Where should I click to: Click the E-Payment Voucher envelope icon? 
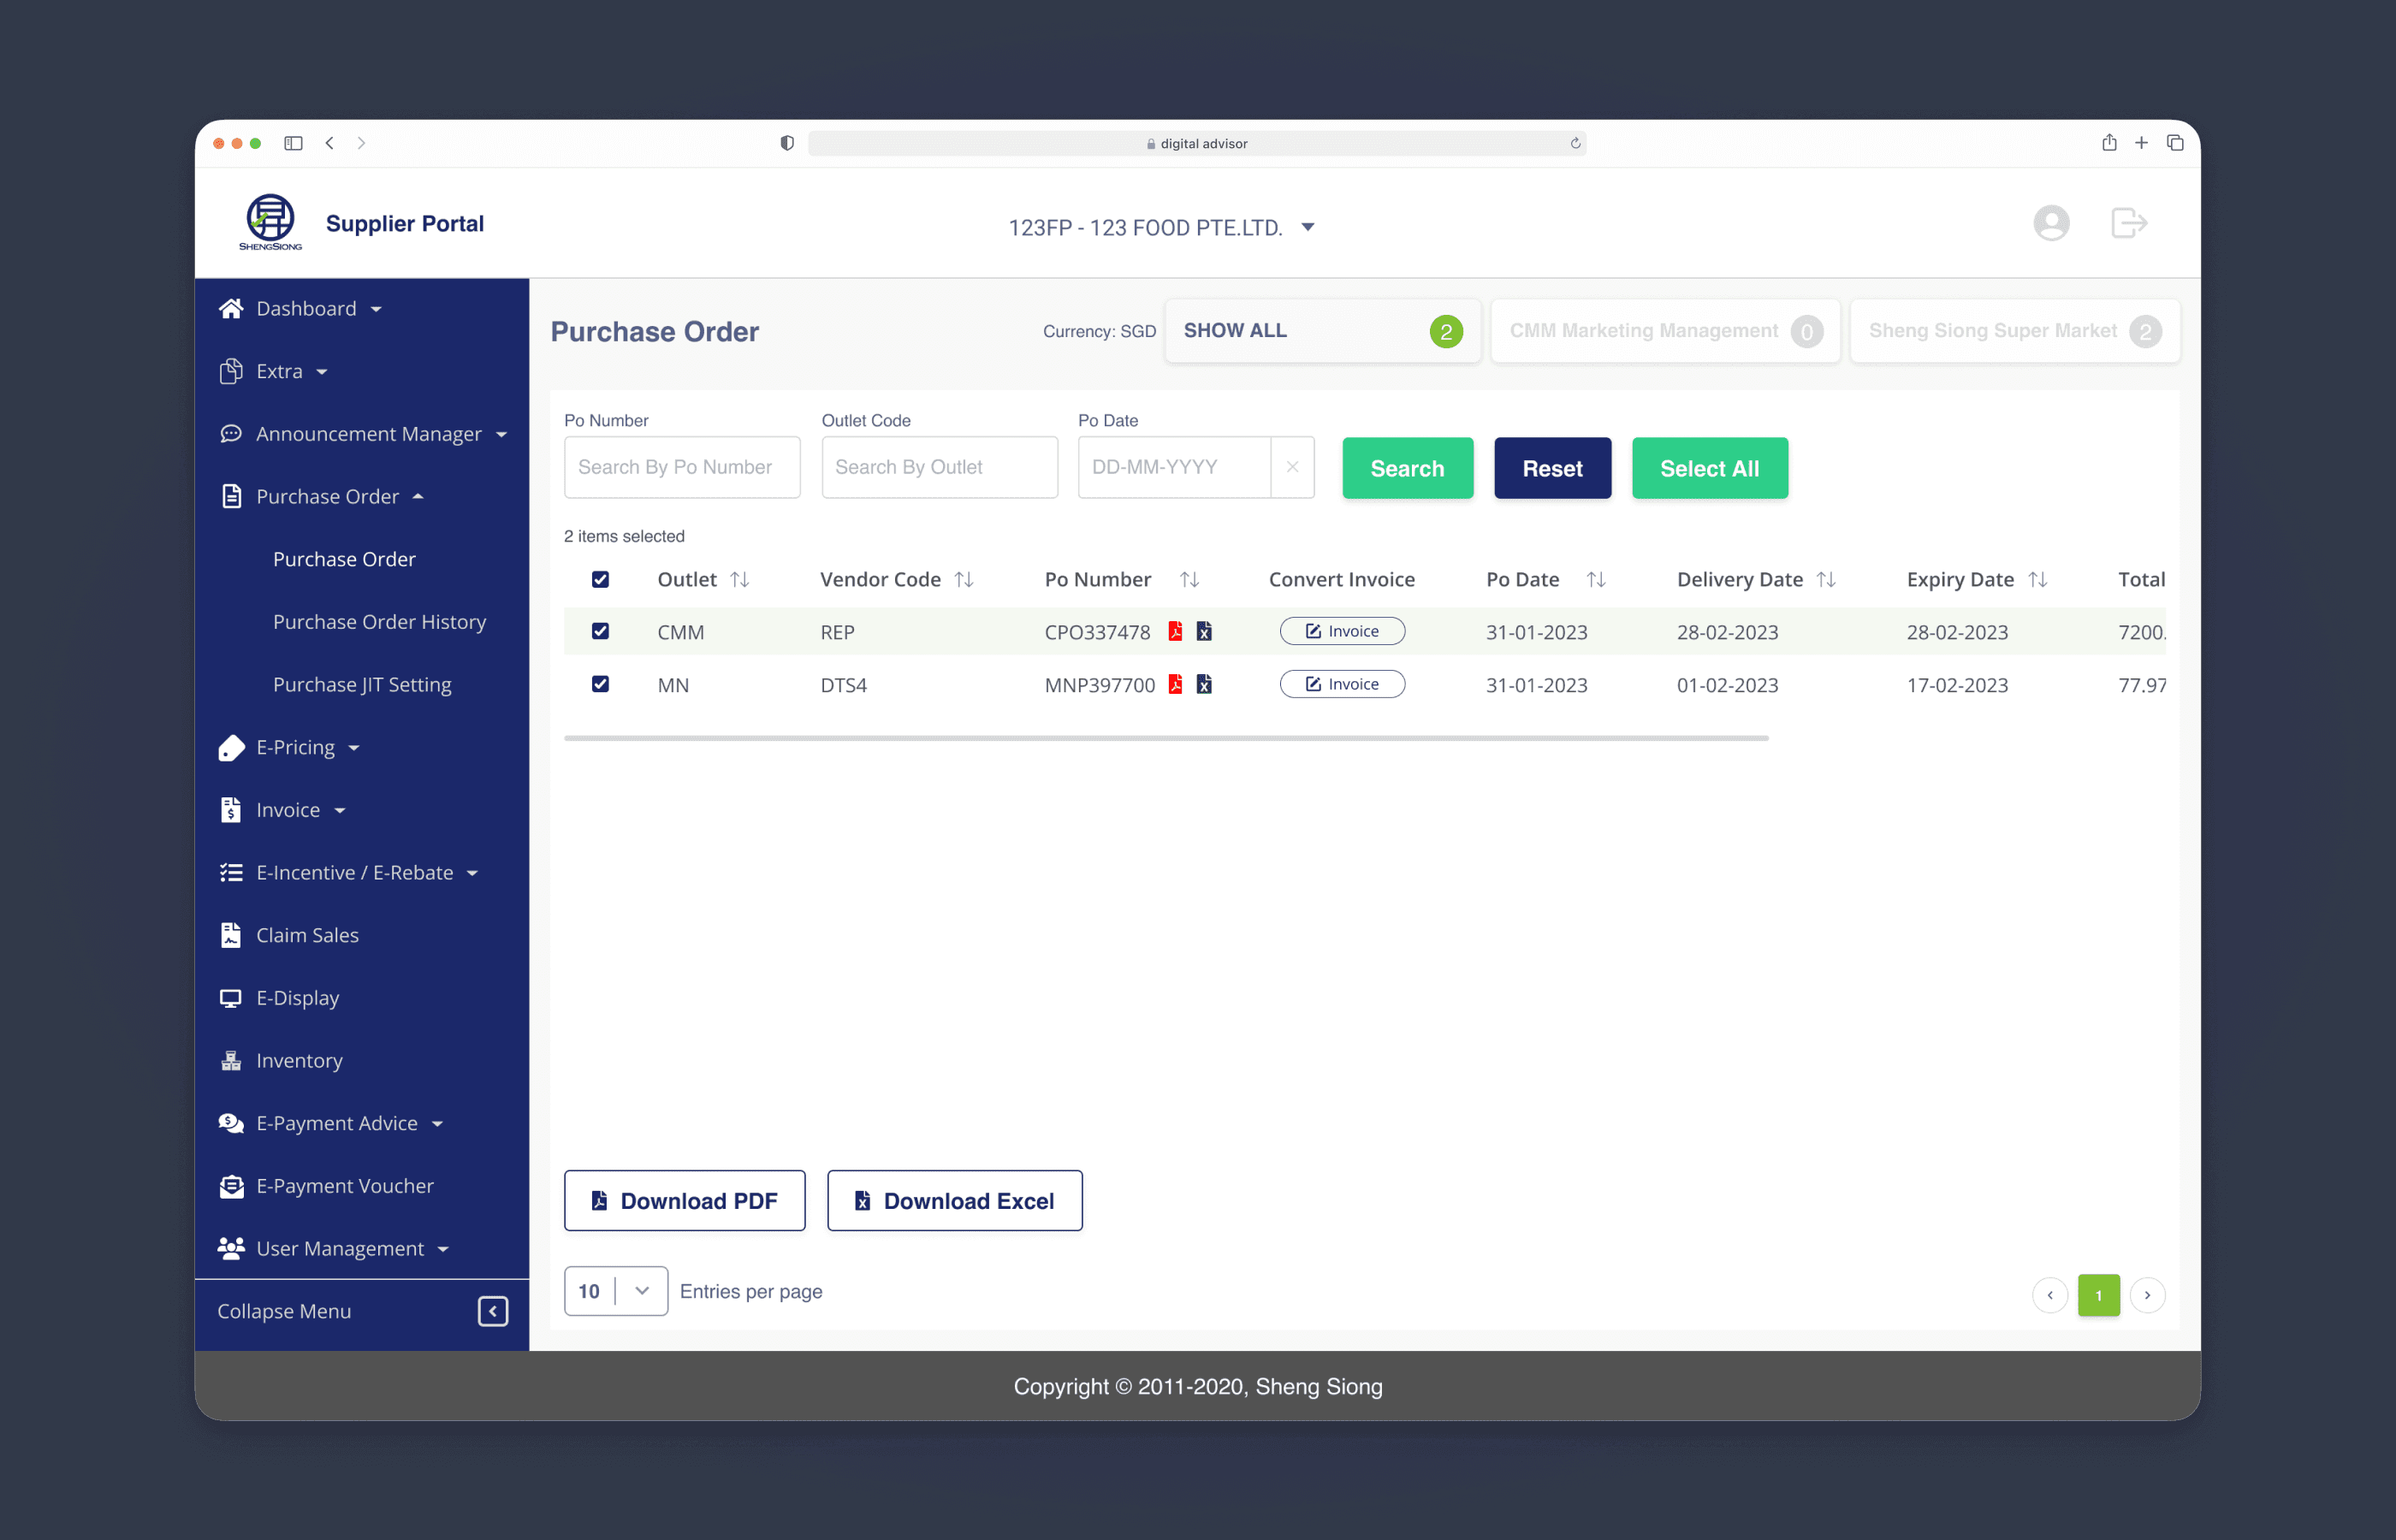click(x=231, y=1186)
